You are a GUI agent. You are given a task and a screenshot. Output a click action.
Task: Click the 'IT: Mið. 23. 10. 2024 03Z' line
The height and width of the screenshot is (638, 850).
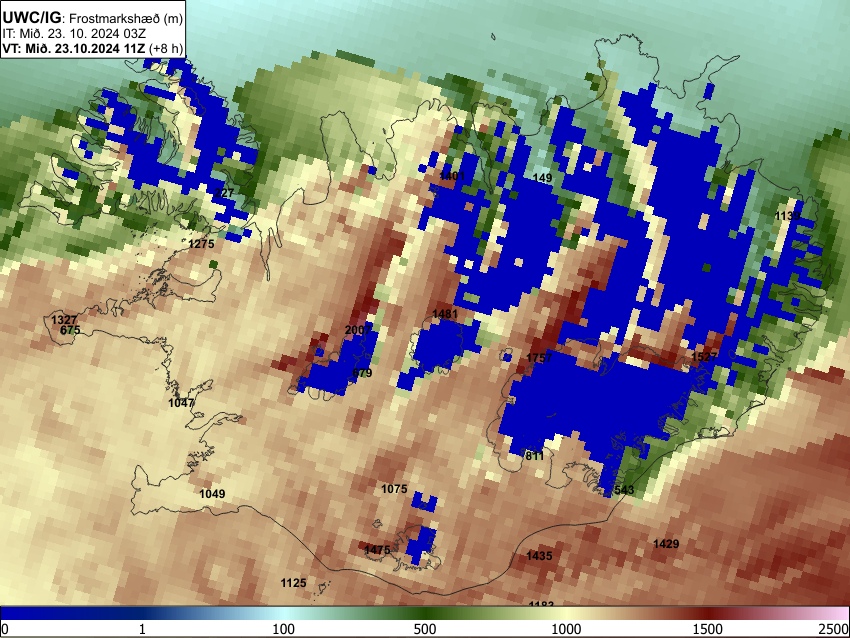coord(74,34)
